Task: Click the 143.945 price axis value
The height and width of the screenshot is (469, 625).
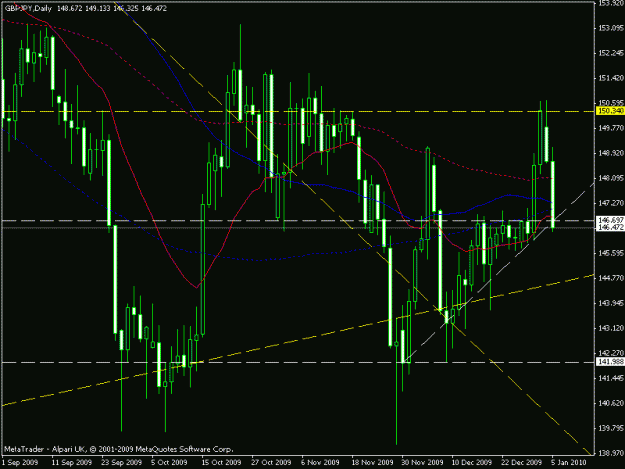Action: pos(611,303)
